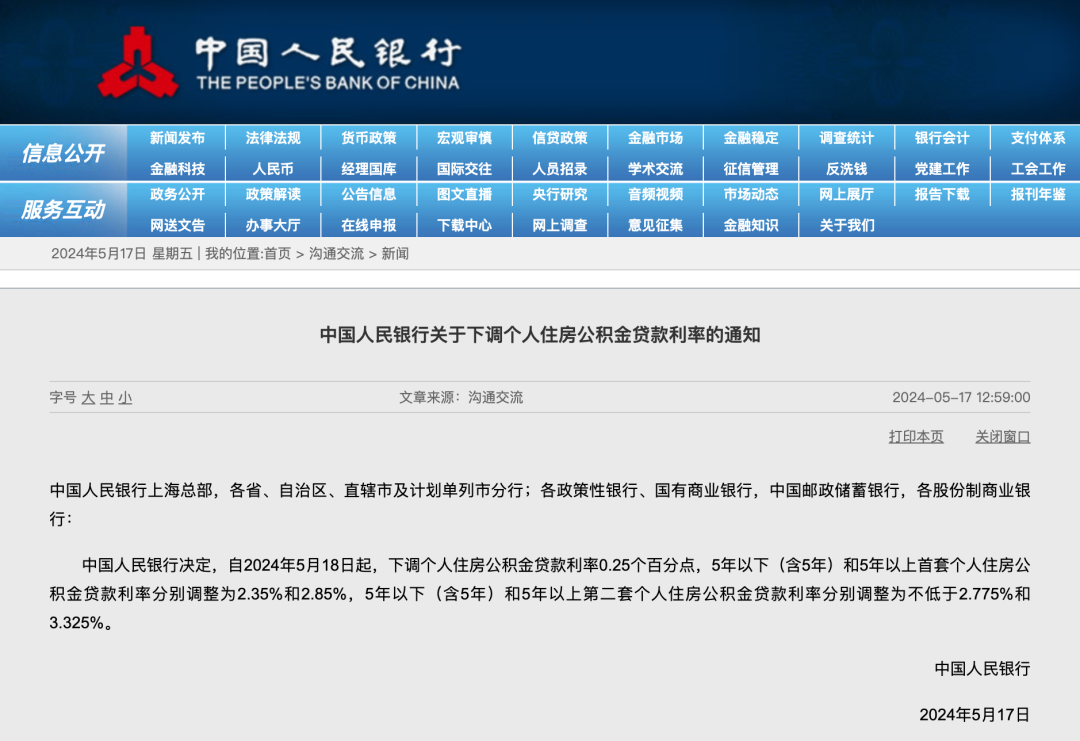Click 打印本页 to print the page
The height and width of the screenshot is (741, 1080).
(915, 436)
